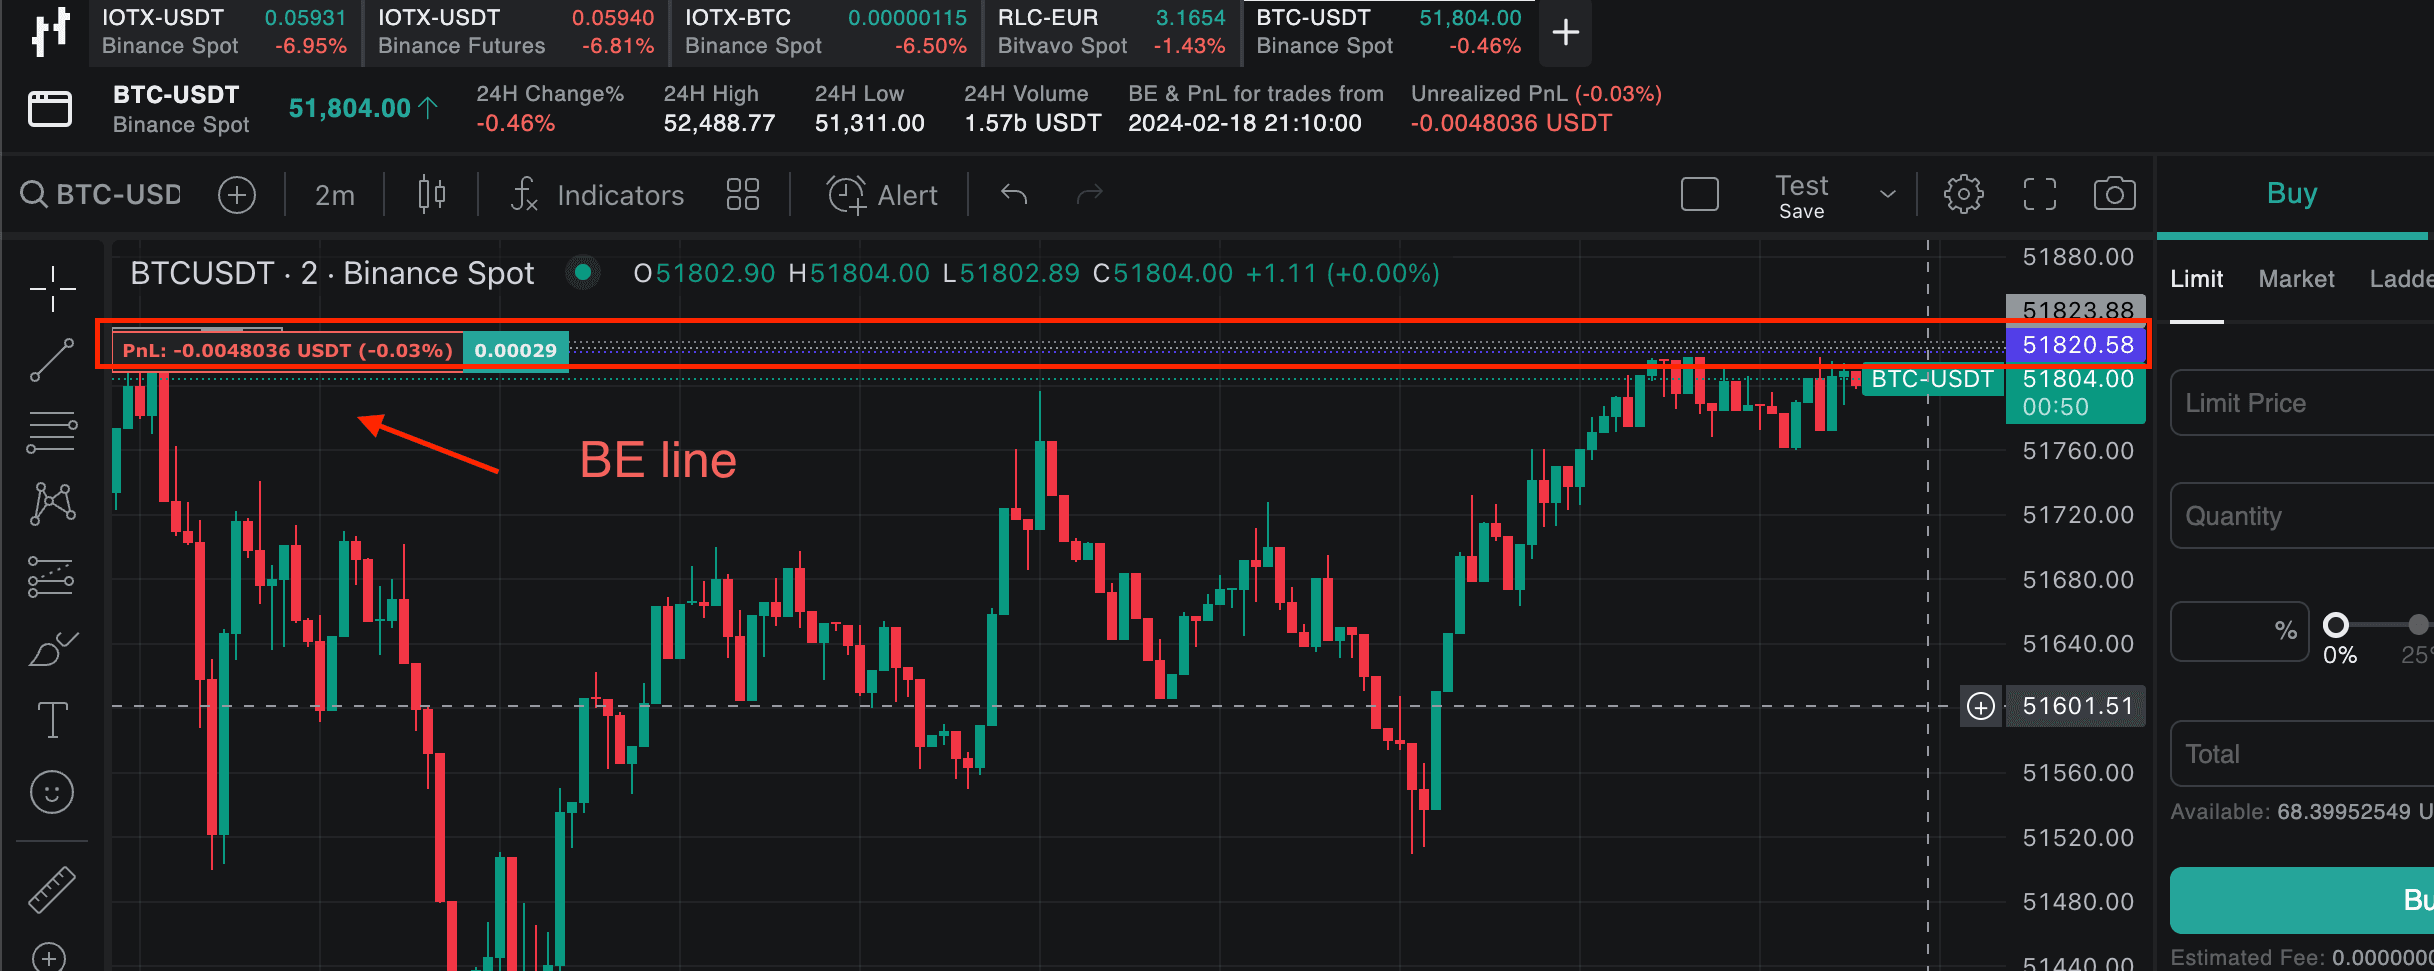
Task: Switch to IOTX-USDT Binance Futures tab
Action: pos(516,32)
